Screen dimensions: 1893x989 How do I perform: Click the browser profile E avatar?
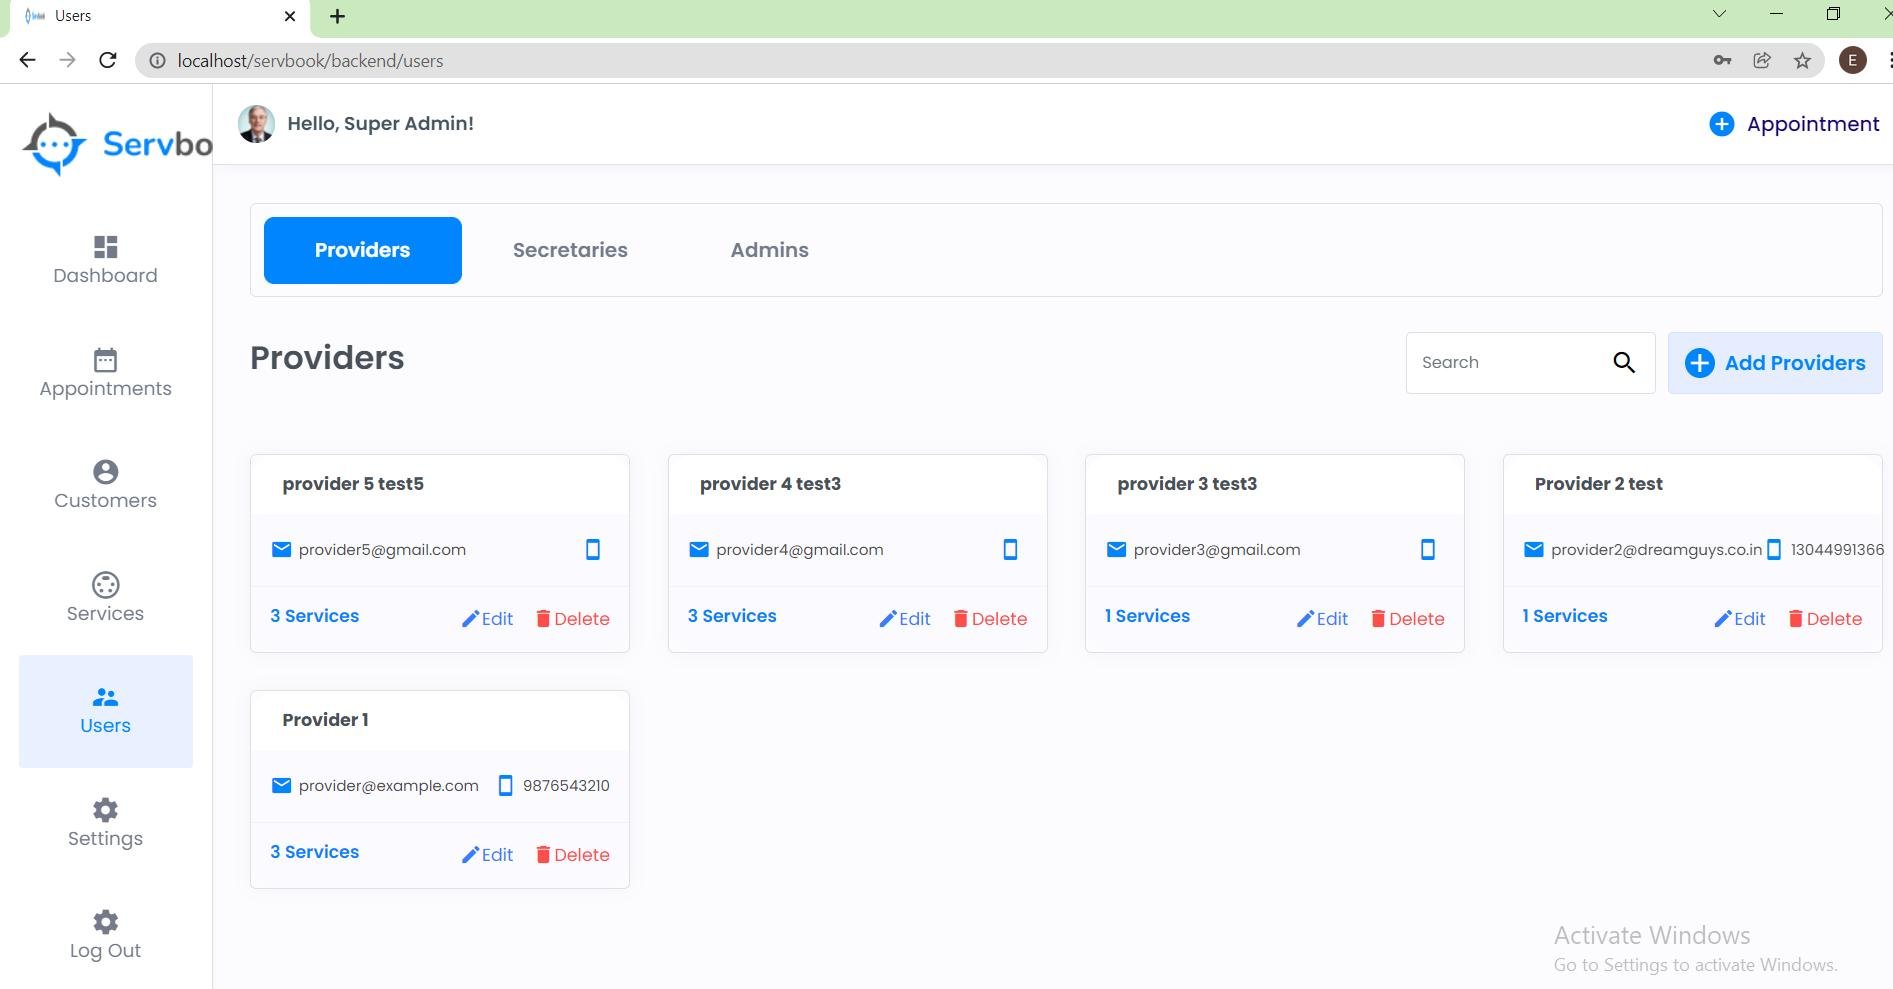1852,60
